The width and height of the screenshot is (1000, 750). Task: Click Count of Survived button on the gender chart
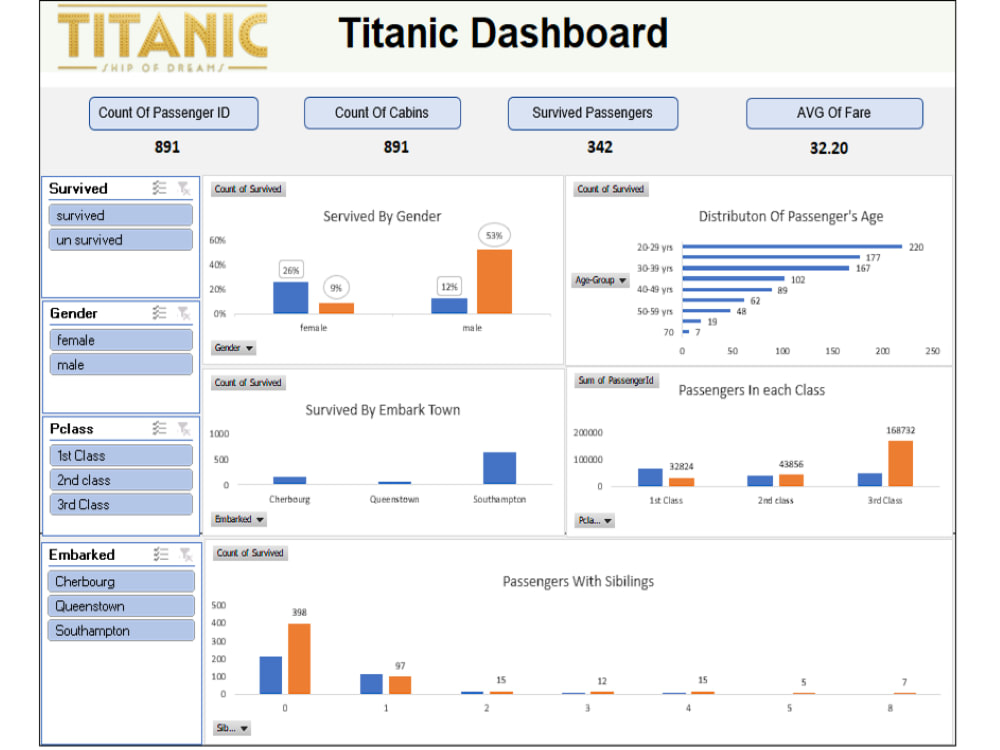(248, 189)
